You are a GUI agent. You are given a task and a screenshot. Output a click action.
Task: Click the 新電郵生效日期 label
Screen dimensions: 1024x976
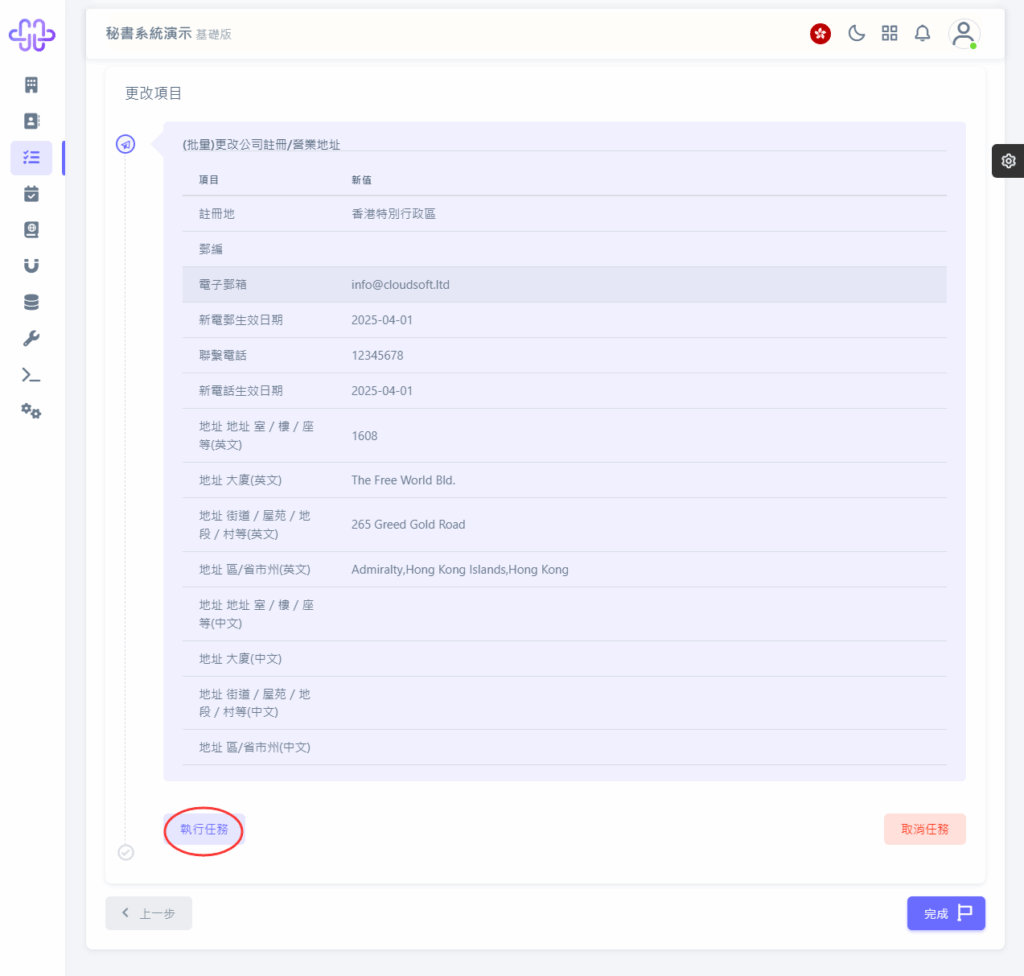pyautogui.click(x=240, y=320)
